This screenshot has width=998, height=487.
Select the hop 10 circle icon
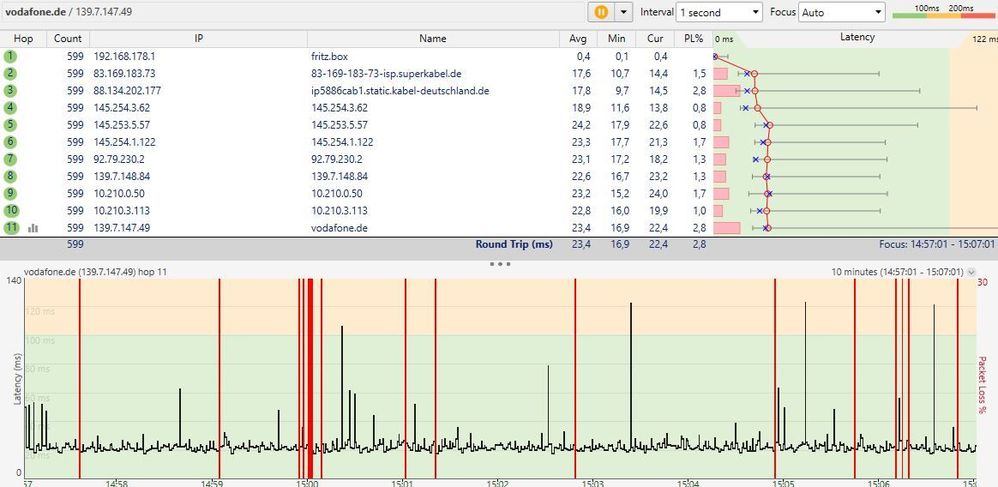click(11, 211)
